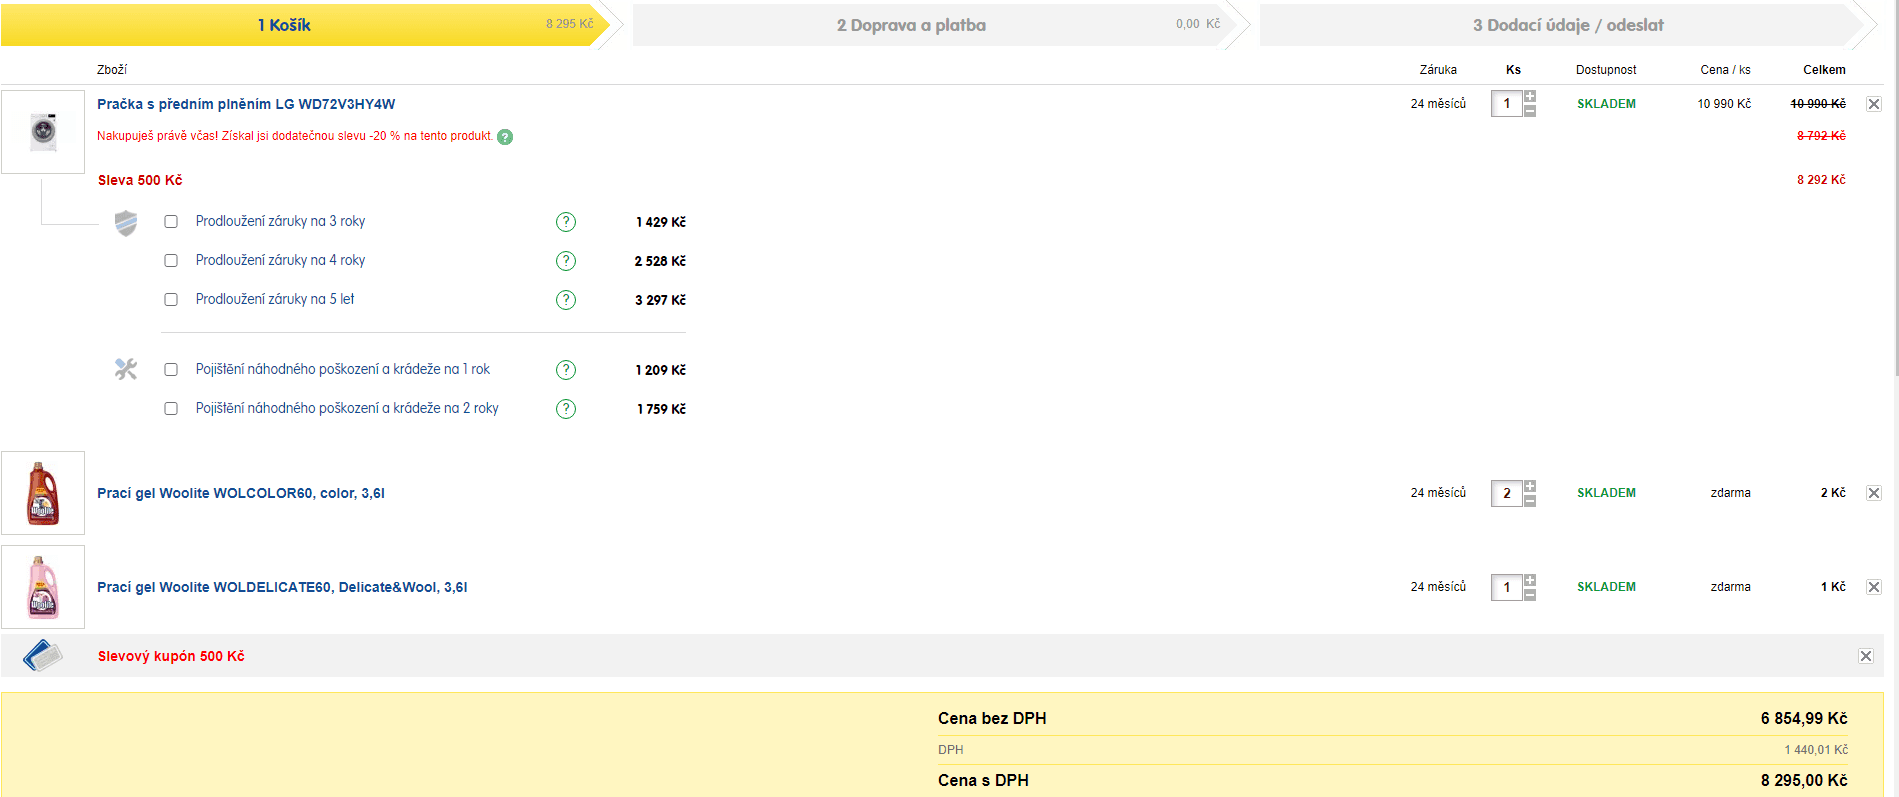Screen dimensions: 1899x797
Task: Increase quantity of Woolite WOLDELICATE60 gel
Action: pos(1530,580)
